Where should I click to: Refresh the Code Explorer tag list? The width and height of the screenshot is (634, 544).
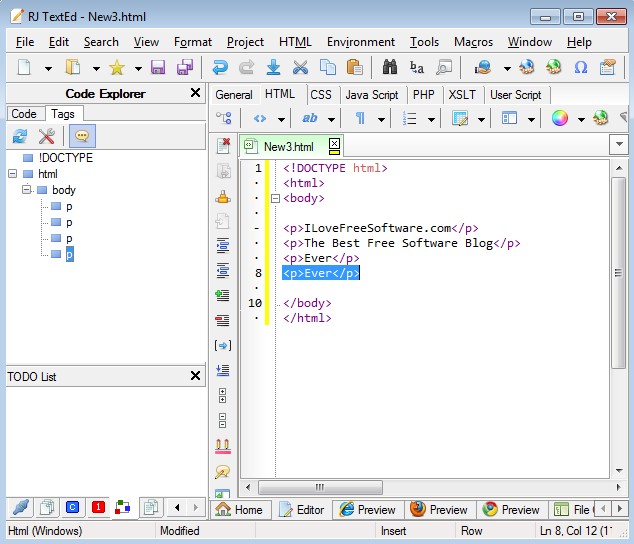[x=19, y=137]
